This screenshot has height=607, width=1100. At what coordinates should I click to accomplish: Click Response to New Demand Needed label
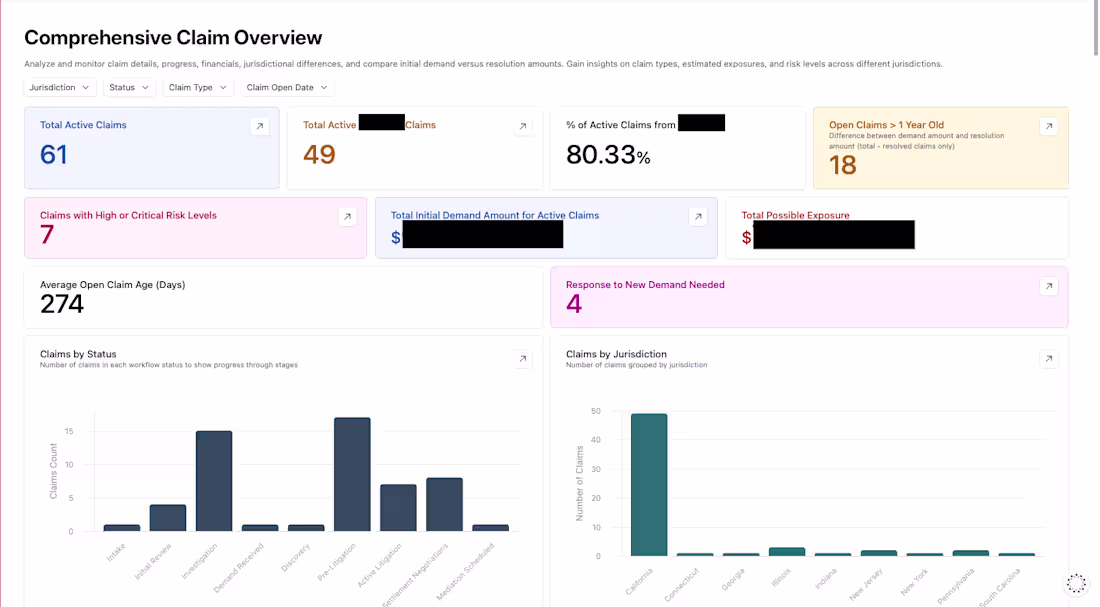[645, 285]
